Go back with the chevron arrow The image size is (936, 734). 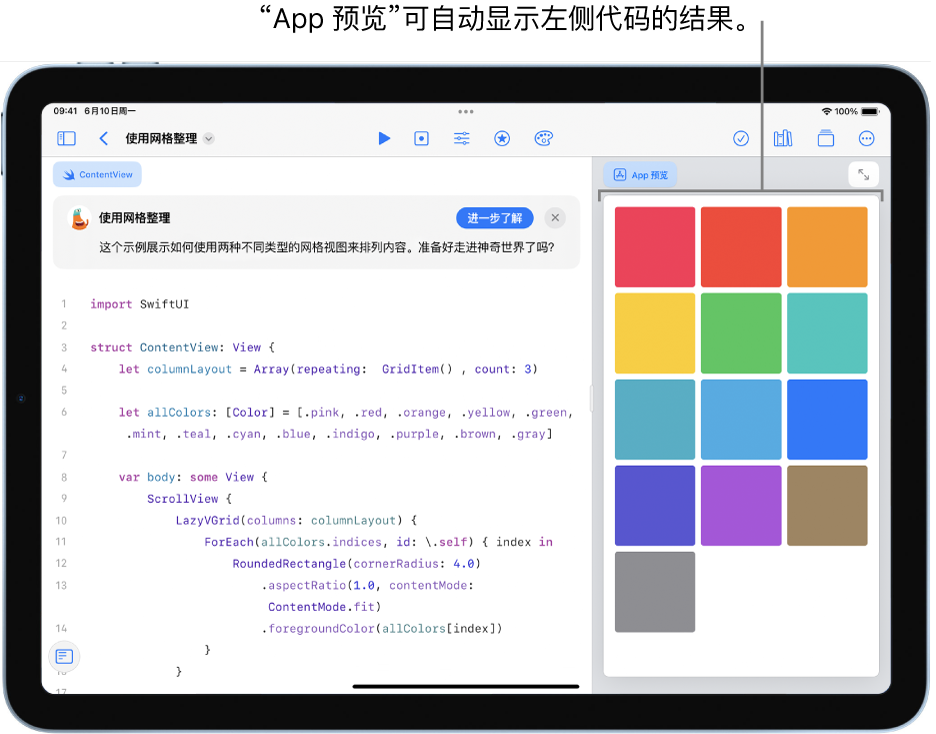tap(103, 139)
